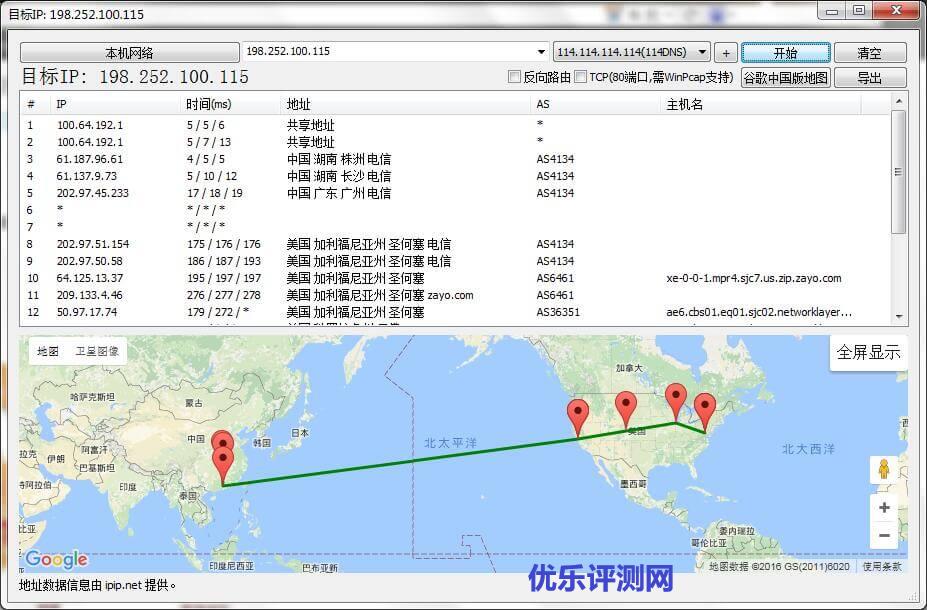Enable the 反向路由 checkbox
This screenshot has width=927, height=610.
coord(515,77)
